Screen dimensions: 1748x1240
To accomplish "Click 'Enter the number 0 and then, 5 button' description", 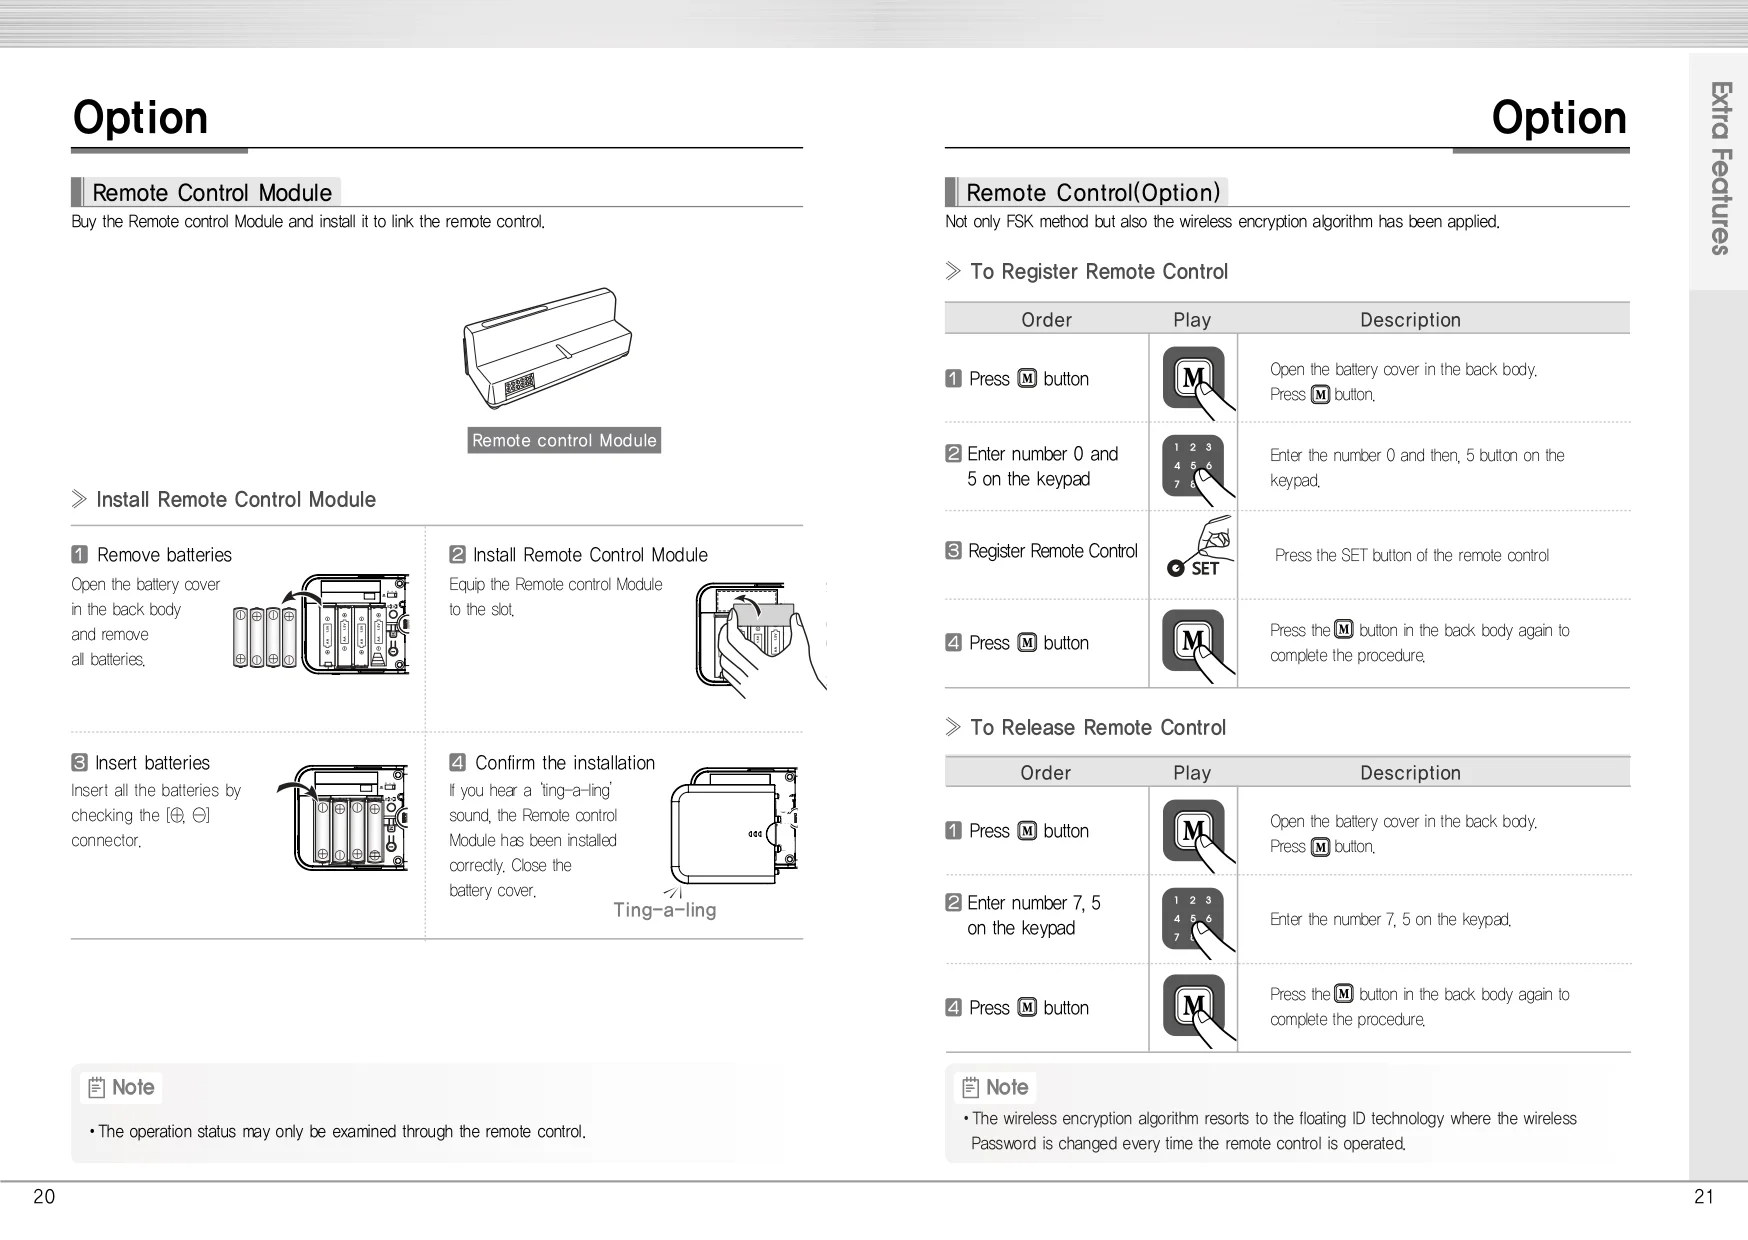I will pos(1417,468).
